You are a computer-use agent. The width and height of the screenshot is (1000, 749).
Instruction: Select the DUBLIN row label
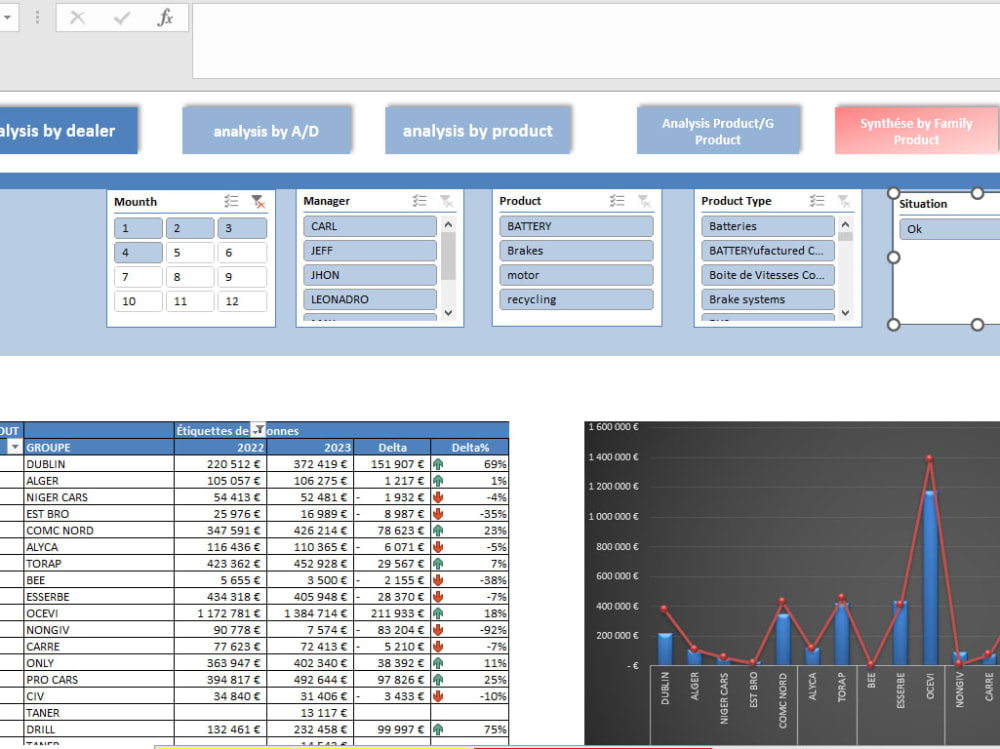pyautogui.click(x=99, y=464)
